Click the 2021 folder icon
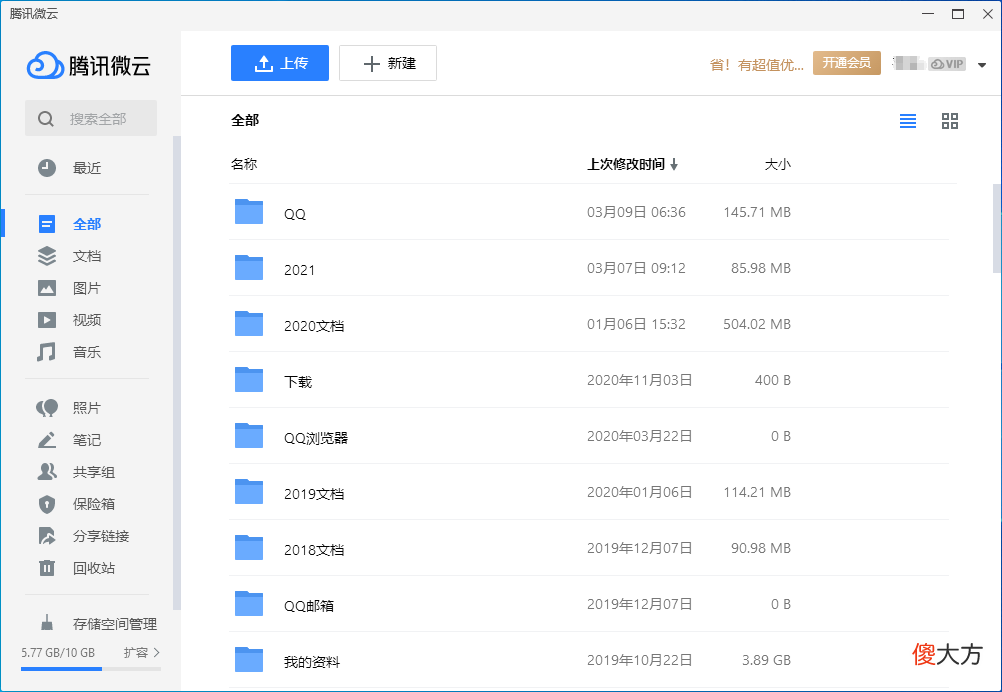Image resolution: width=1002 pixels, height=692 pixels. pyautogui.click(x=249, y=268)
